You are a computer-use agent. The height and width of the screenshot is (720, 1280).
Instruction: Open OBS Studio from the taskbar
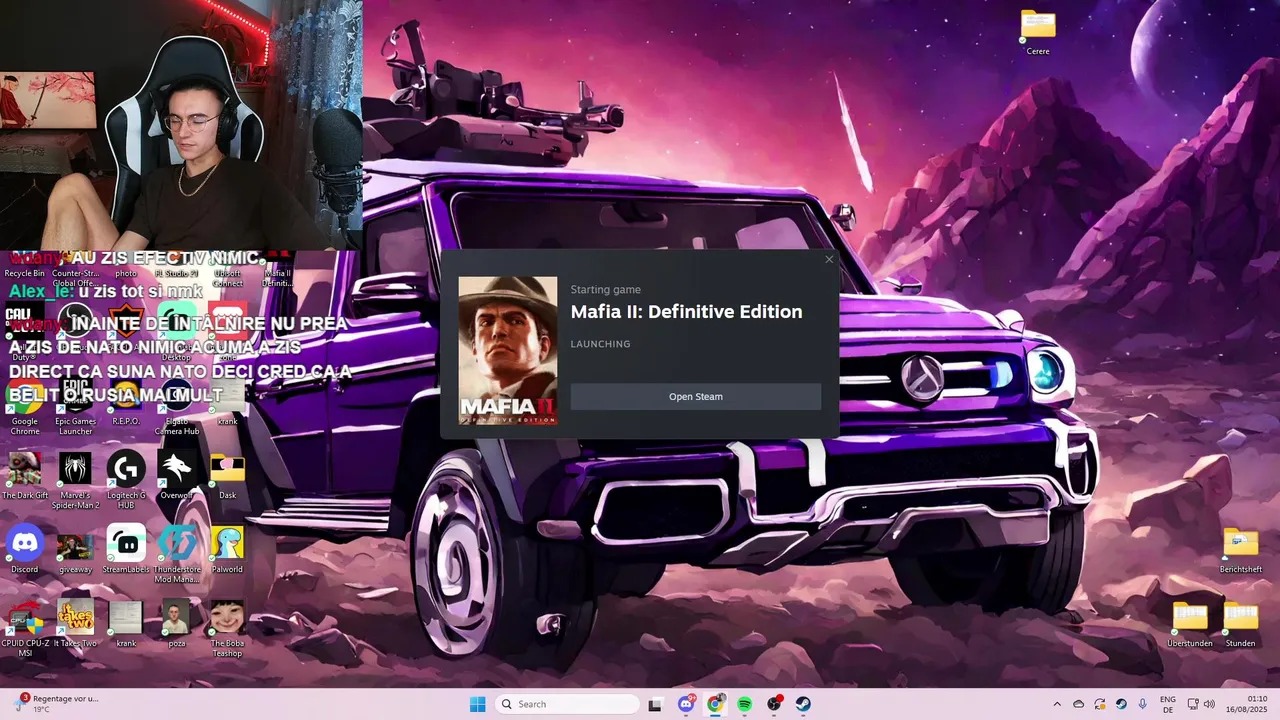(x=774, y=704)
